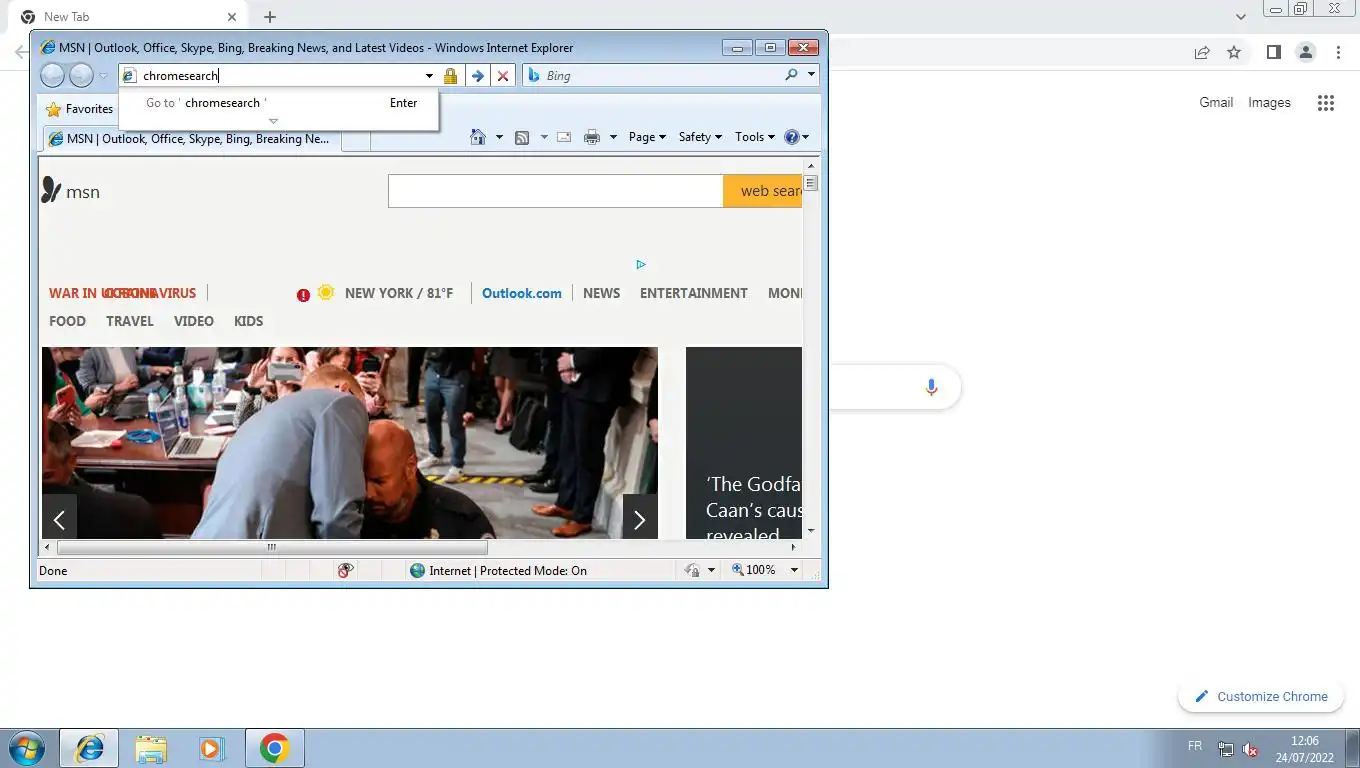Click the Help question mark icon

coord(792,137)
